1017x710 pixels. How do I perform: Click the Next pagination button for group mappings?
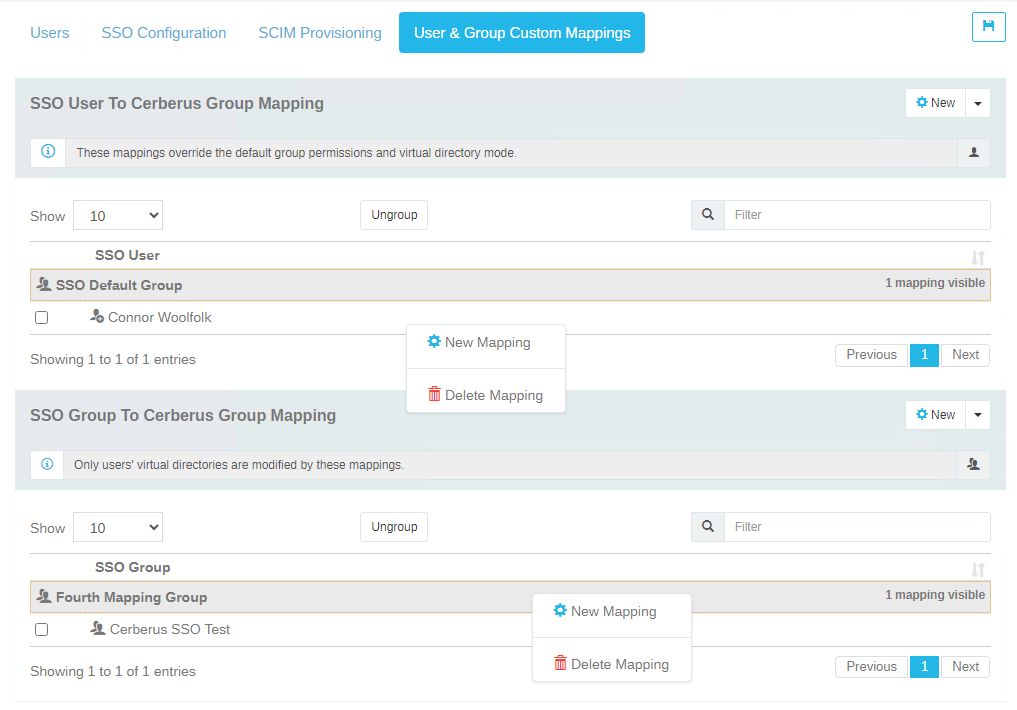coord(964,666)
